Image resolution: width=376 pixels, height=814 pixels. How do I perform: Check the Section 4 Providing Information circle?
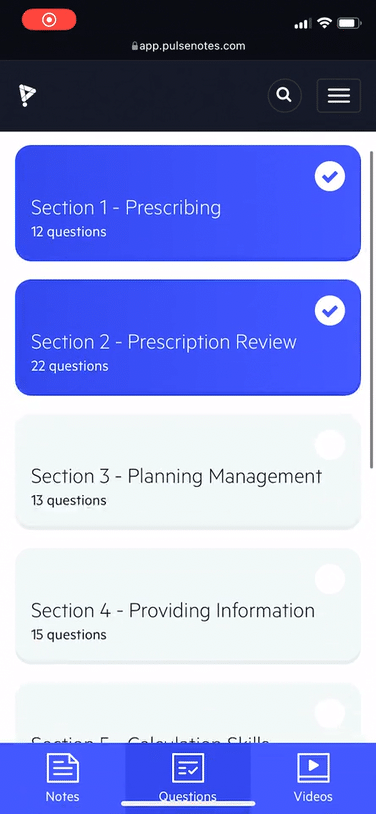coord(330,579)
